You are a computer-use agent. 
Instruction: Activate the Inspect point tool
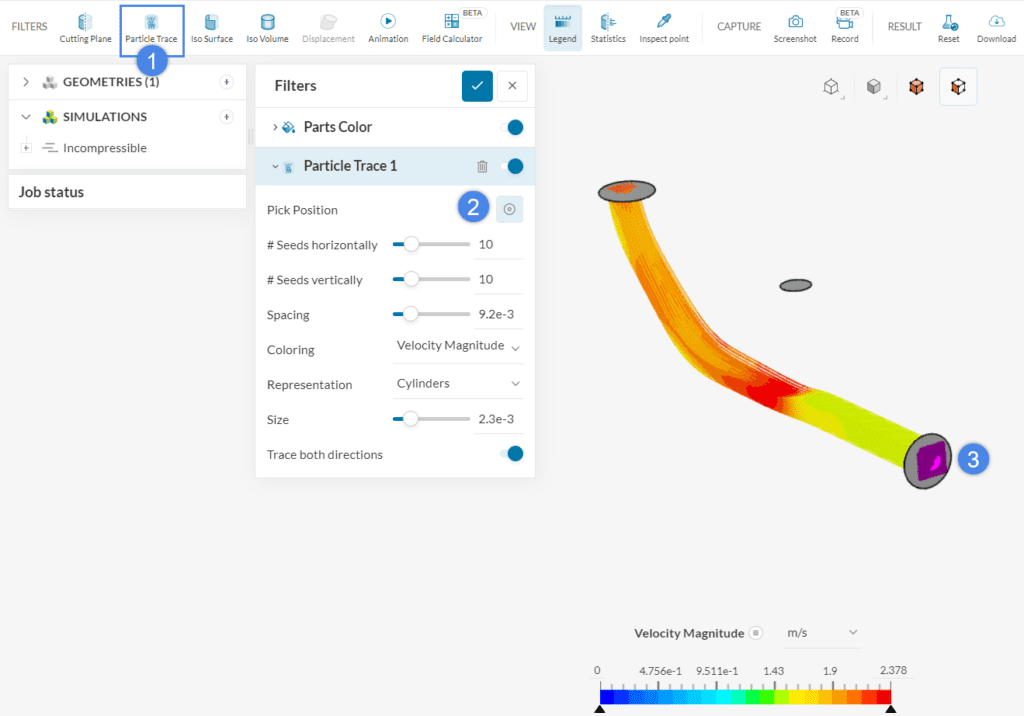(663, 27)
